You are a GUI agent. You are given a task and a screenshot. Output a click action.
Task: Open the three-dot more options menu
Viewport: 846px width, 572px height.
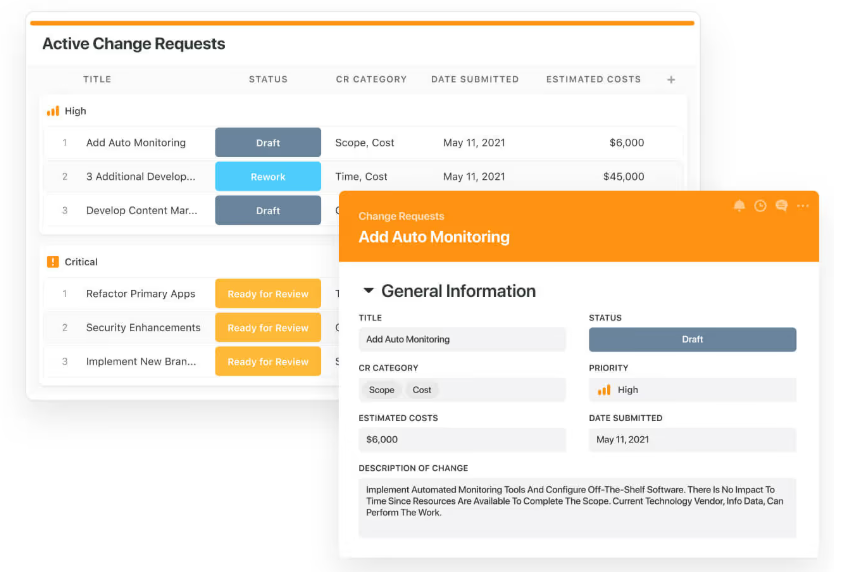click(803, 206)
